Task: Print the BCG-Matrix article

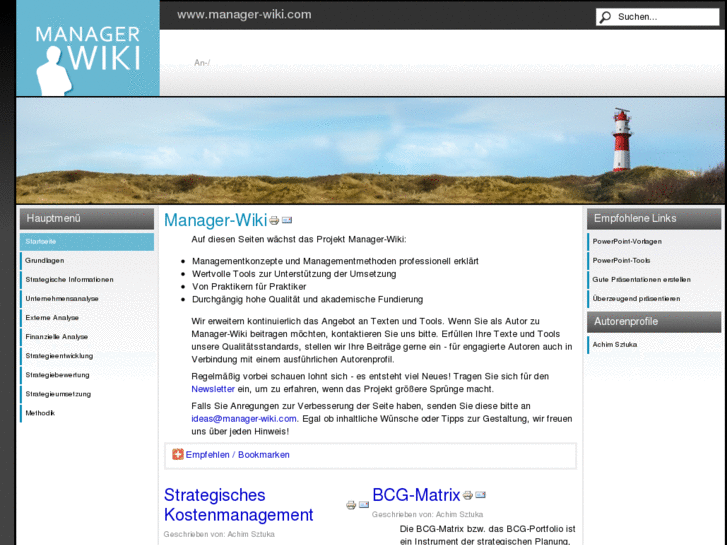Action: pos(467,495)
